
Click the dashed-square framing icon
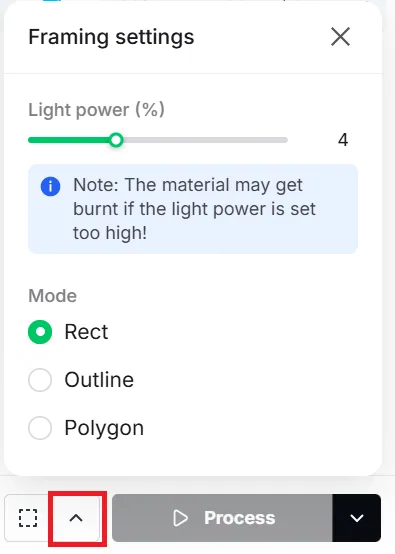(28, 518)
